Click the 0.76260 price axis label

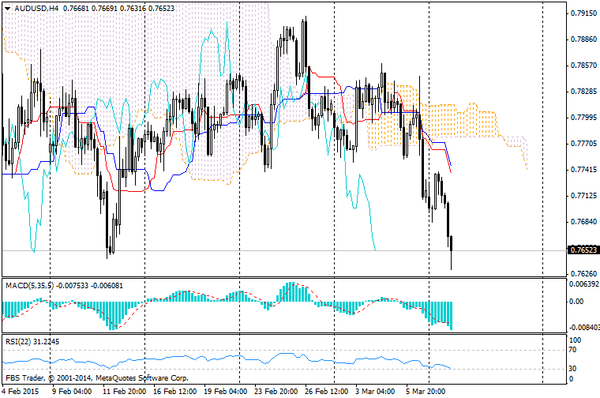(x=584, y=274)
